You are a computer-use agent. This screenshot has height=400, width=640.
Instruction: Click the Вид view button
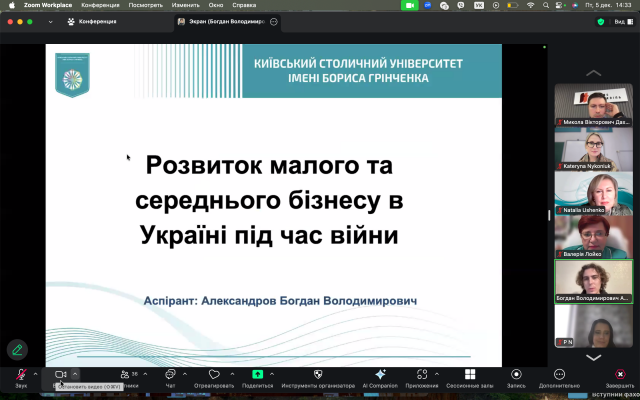tap(619, 21)
